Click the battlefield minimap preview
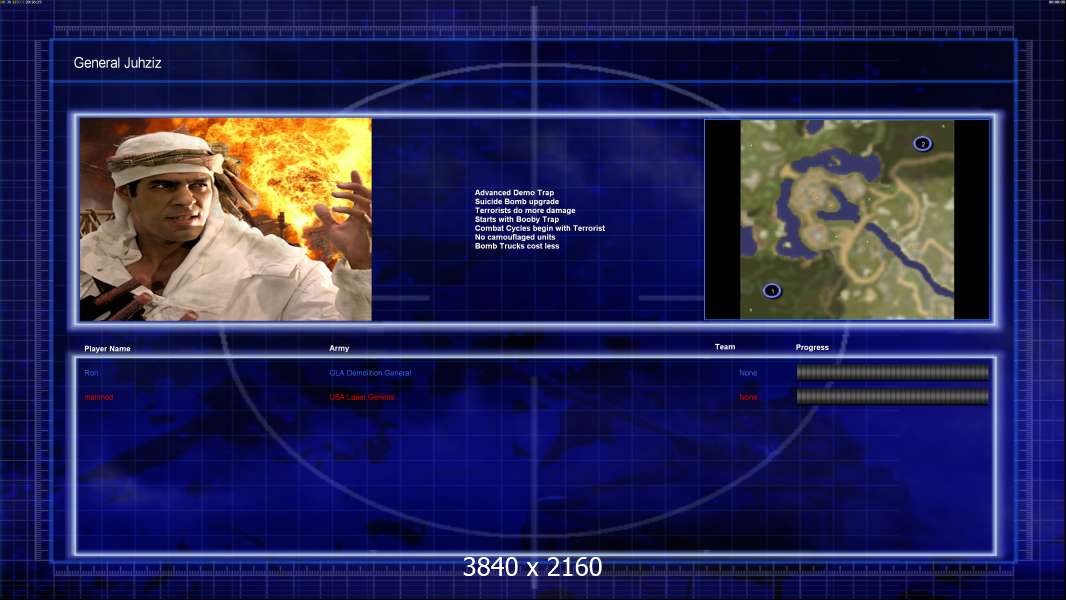The image size is (1066, 600). pos(847,219)
